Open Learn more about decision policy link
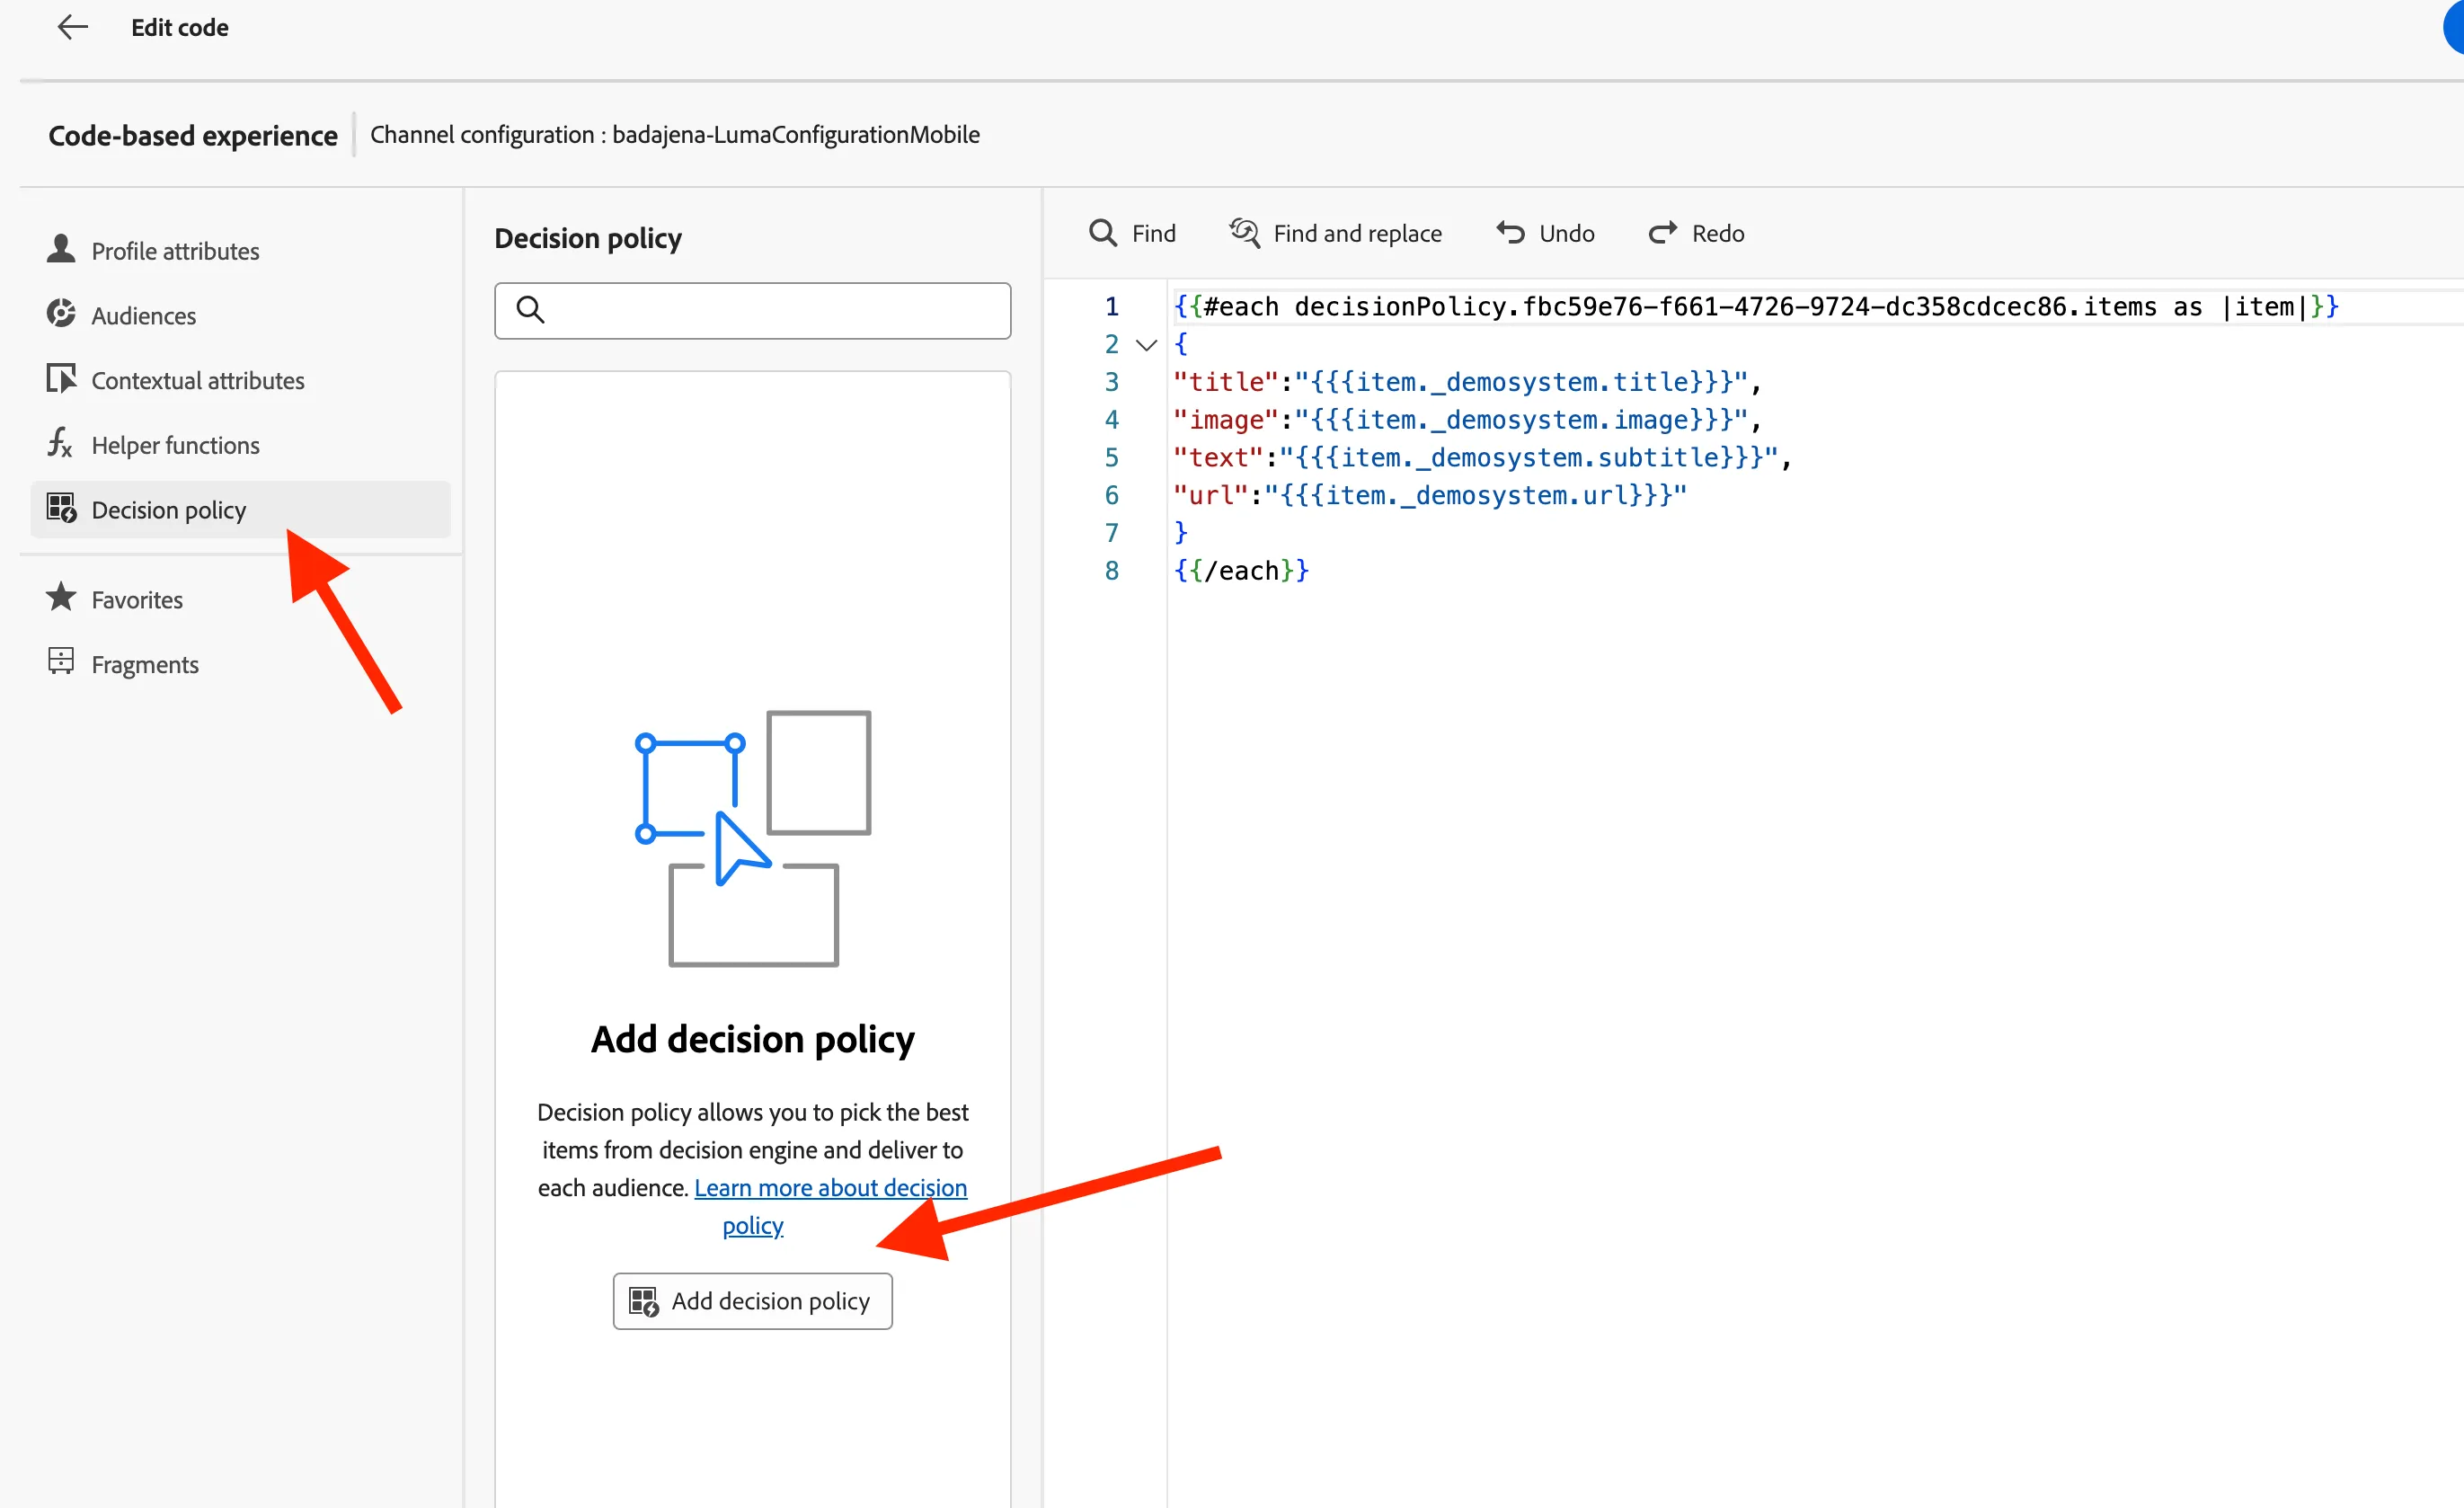 (830, 1206)
